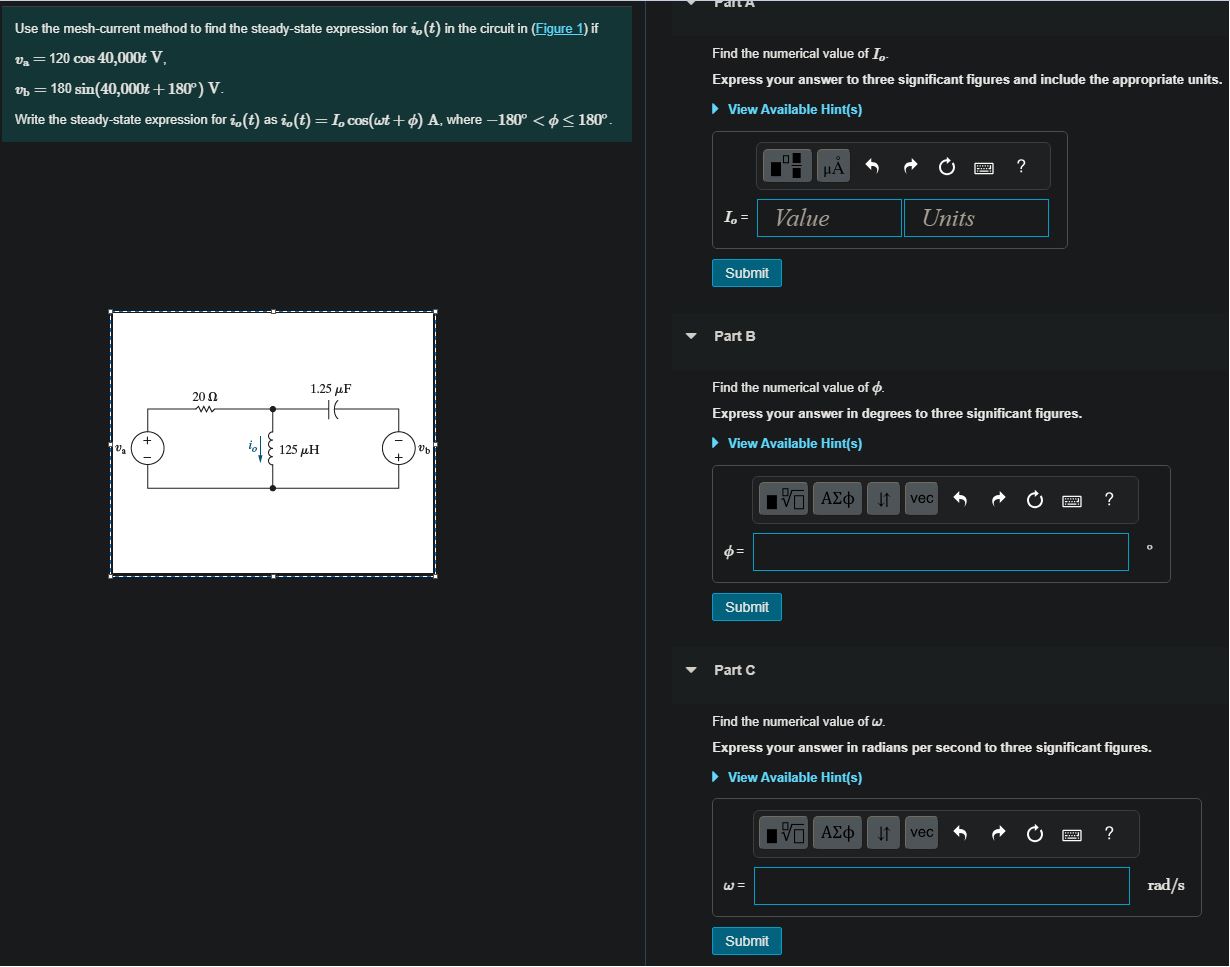Image resolution: width=1230 pixels, height=967 pixels.
Task: Click the redo arrow in Part B toolbar
Action: pos(998,498)
